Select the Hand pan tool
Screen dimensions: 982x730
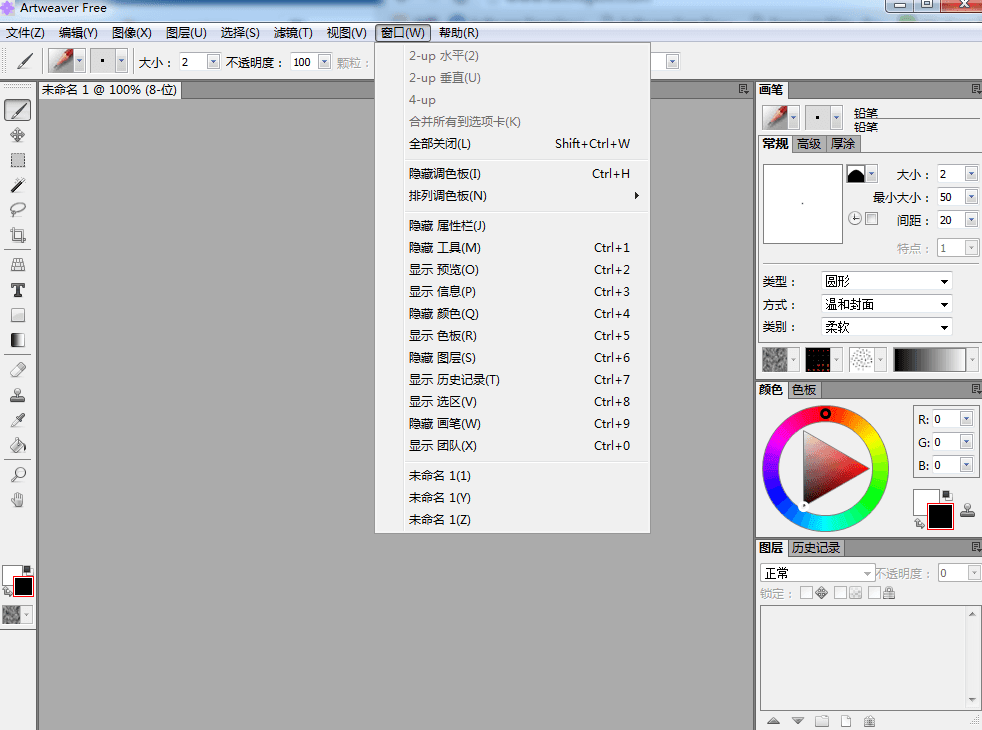(18, 500)
